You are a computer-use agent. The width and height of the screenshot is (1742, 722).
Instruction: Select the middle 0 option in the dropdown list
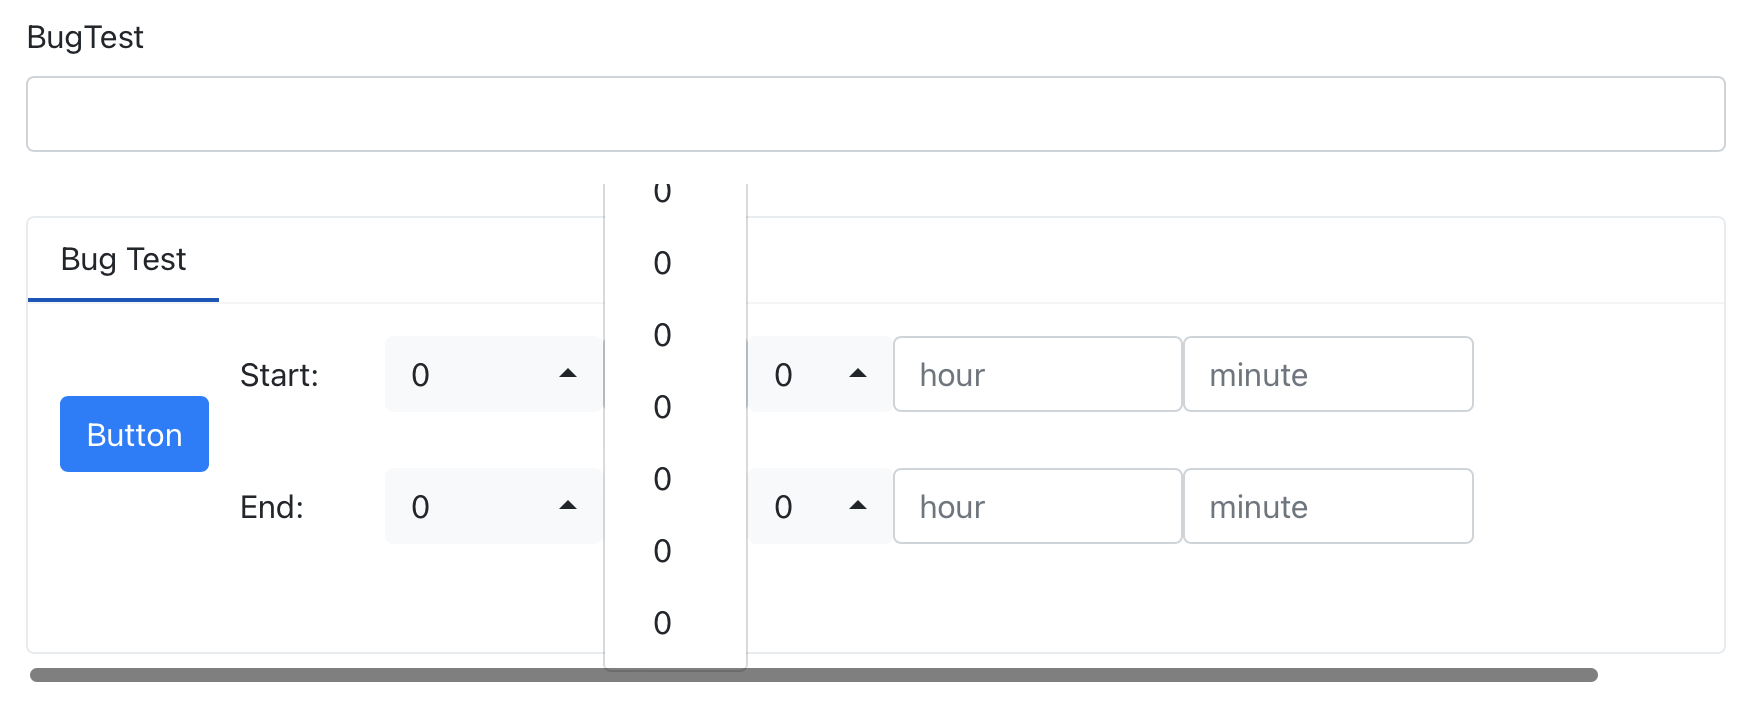[x=661, y=408]
